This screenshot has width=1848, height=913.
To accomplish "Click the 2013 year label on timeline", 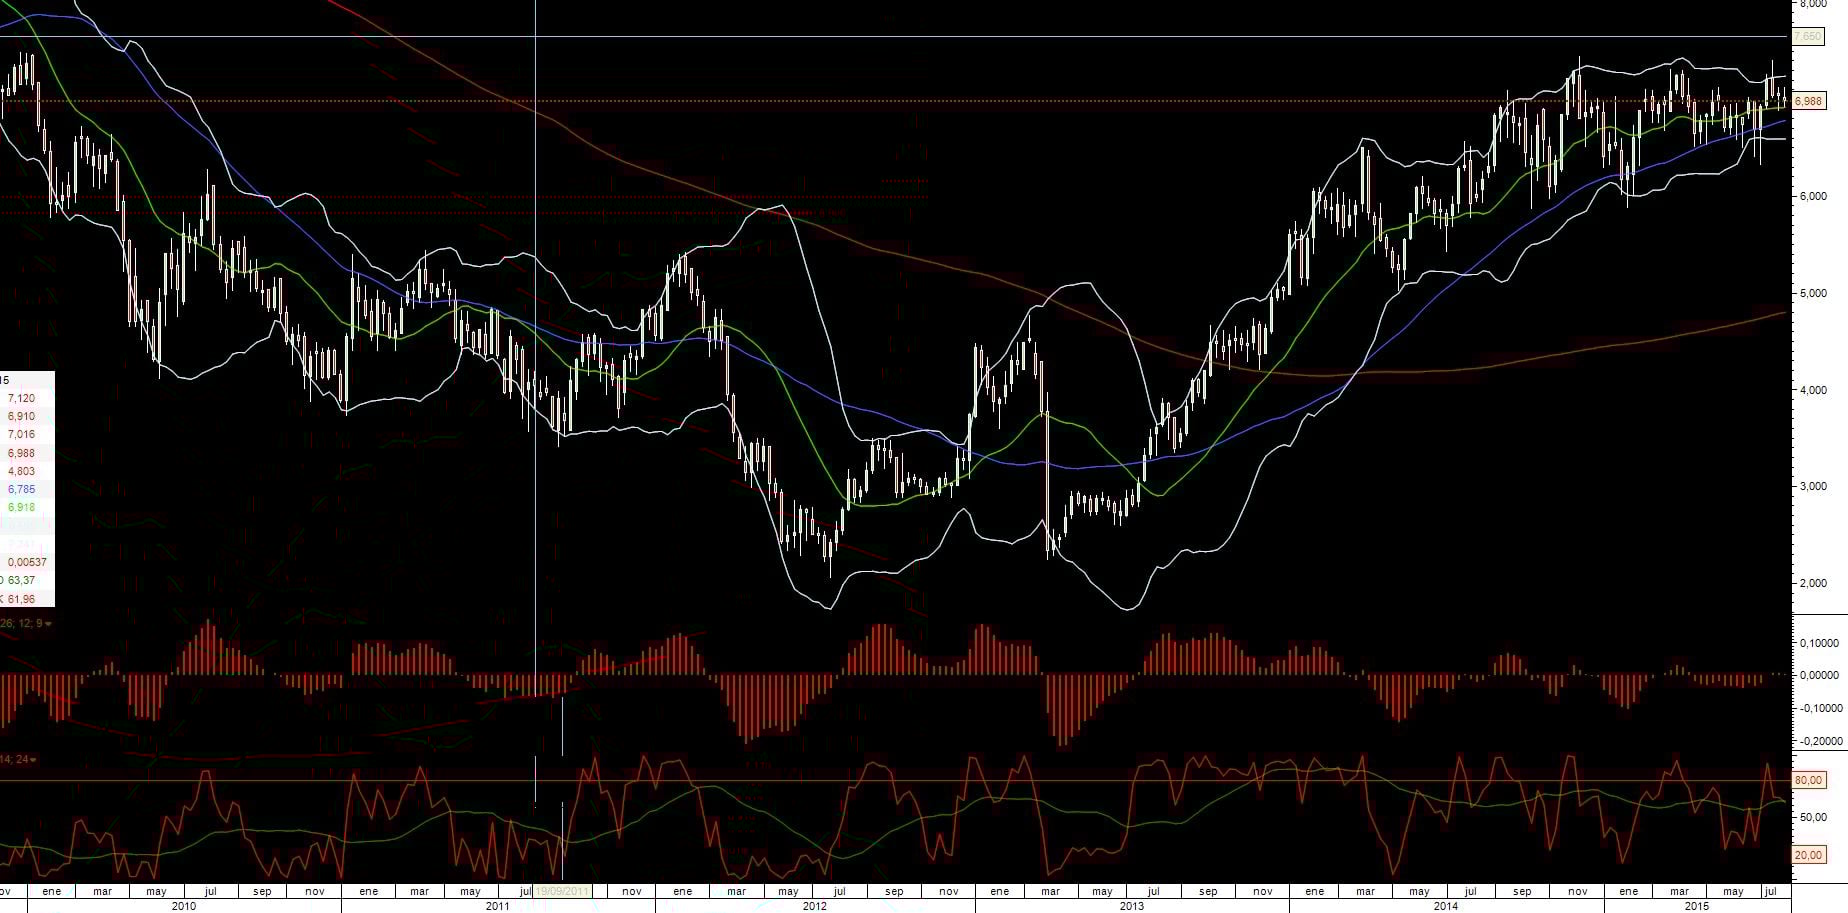I will tap(1132, 906).
